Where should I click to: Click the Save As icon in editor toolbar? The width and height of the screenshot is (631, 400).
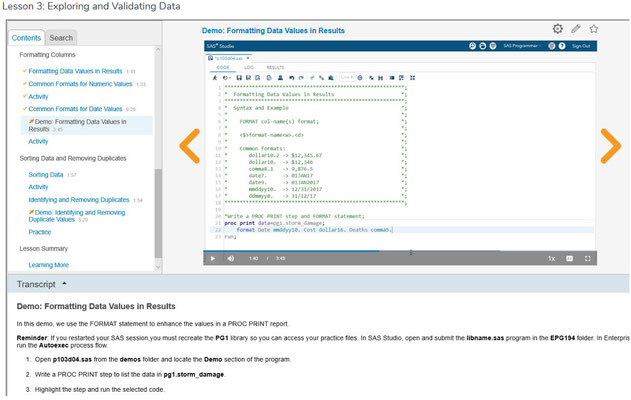click(x=248, y=78)
